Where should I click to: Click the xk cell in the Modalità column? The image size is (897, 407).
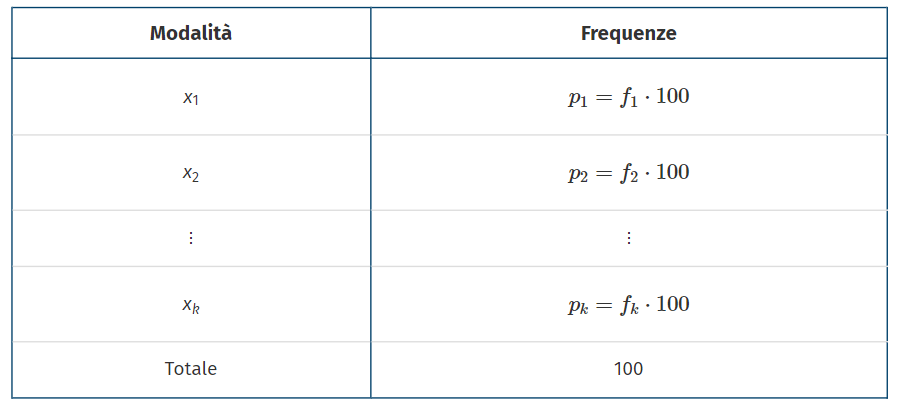click(190, 304)
